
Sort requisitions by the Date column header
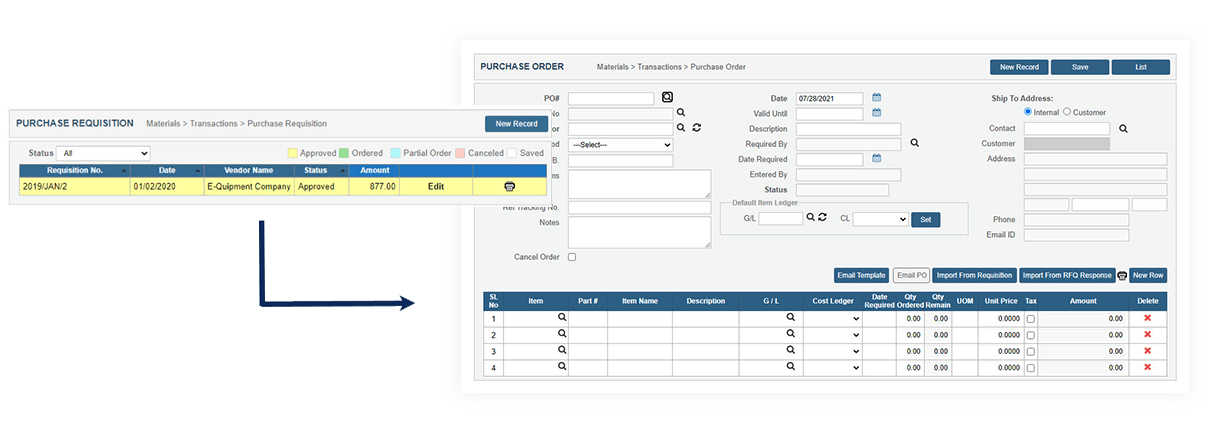167,171
